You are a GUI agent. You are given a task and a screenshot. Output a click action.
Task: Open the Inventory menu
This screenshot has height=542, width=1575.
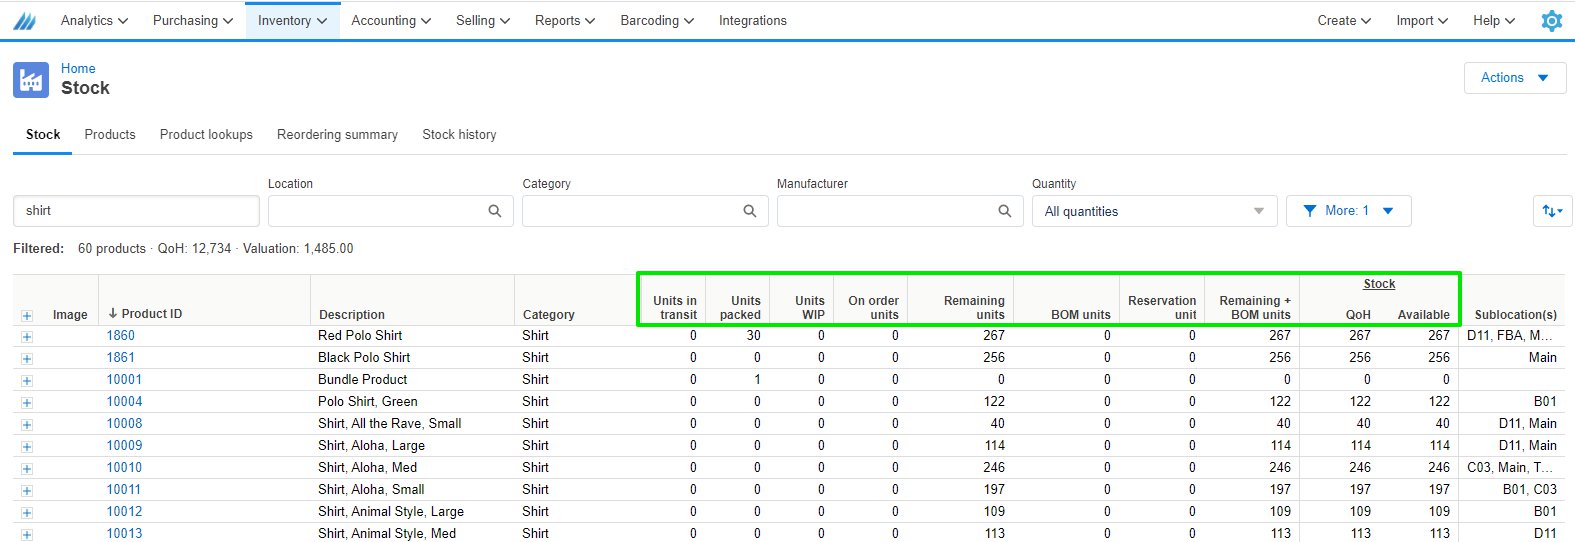click(x=292, y=20)
